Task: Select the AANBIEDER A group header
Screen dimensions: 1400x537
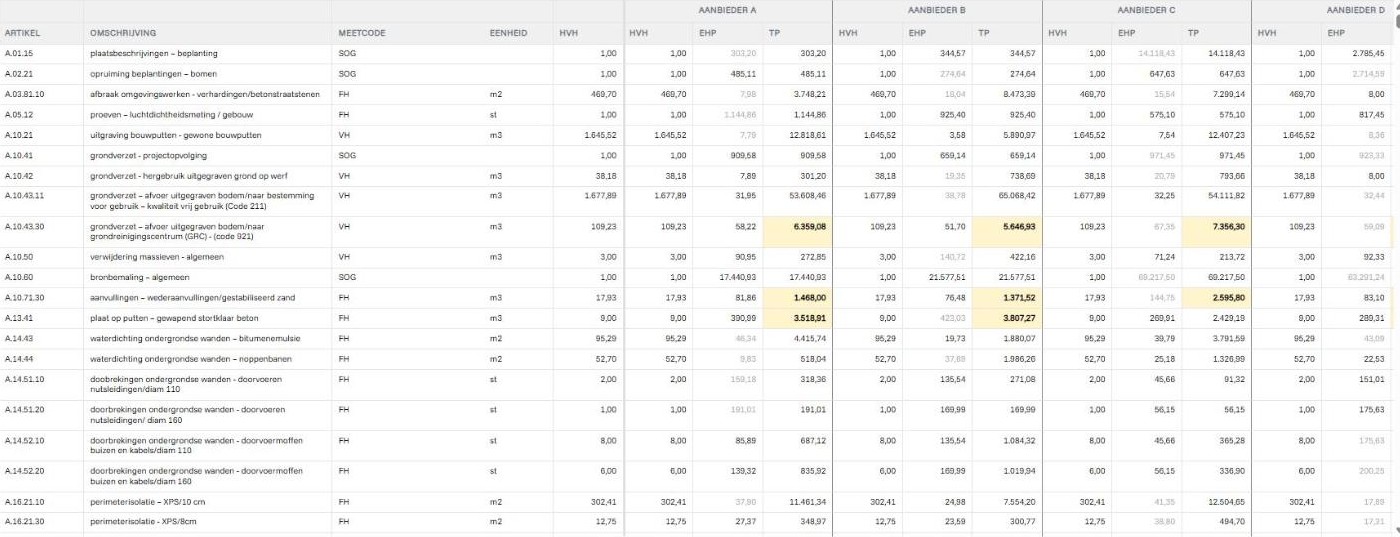Action: 727,10
